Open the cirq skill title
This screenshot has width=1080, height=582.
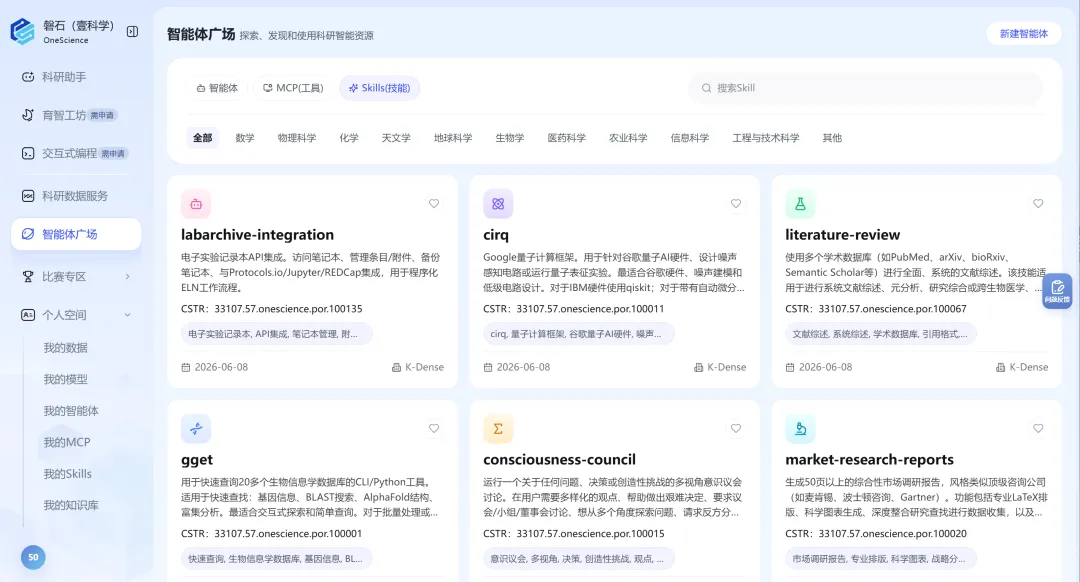point(496,235)
